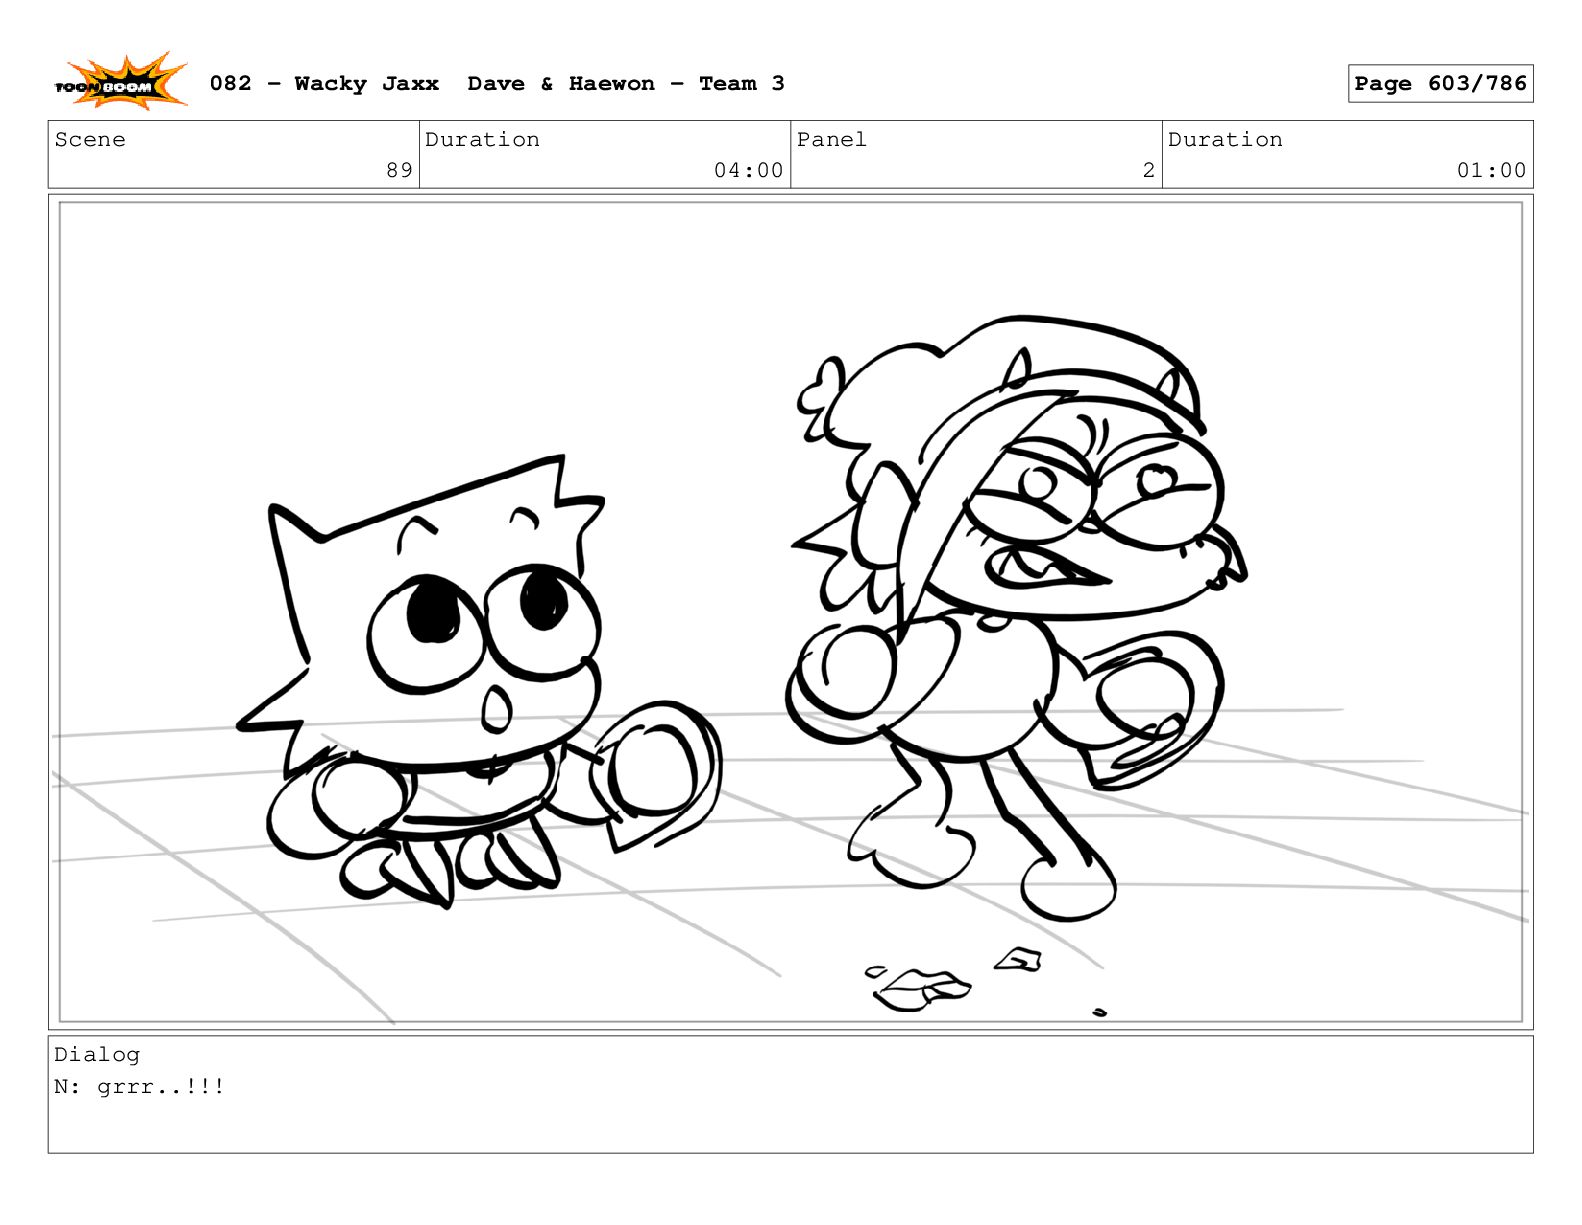Click the scene number '89'
Image resolution: width=1582 pixels, height=1225 pixels.
(x=399, y=170)
